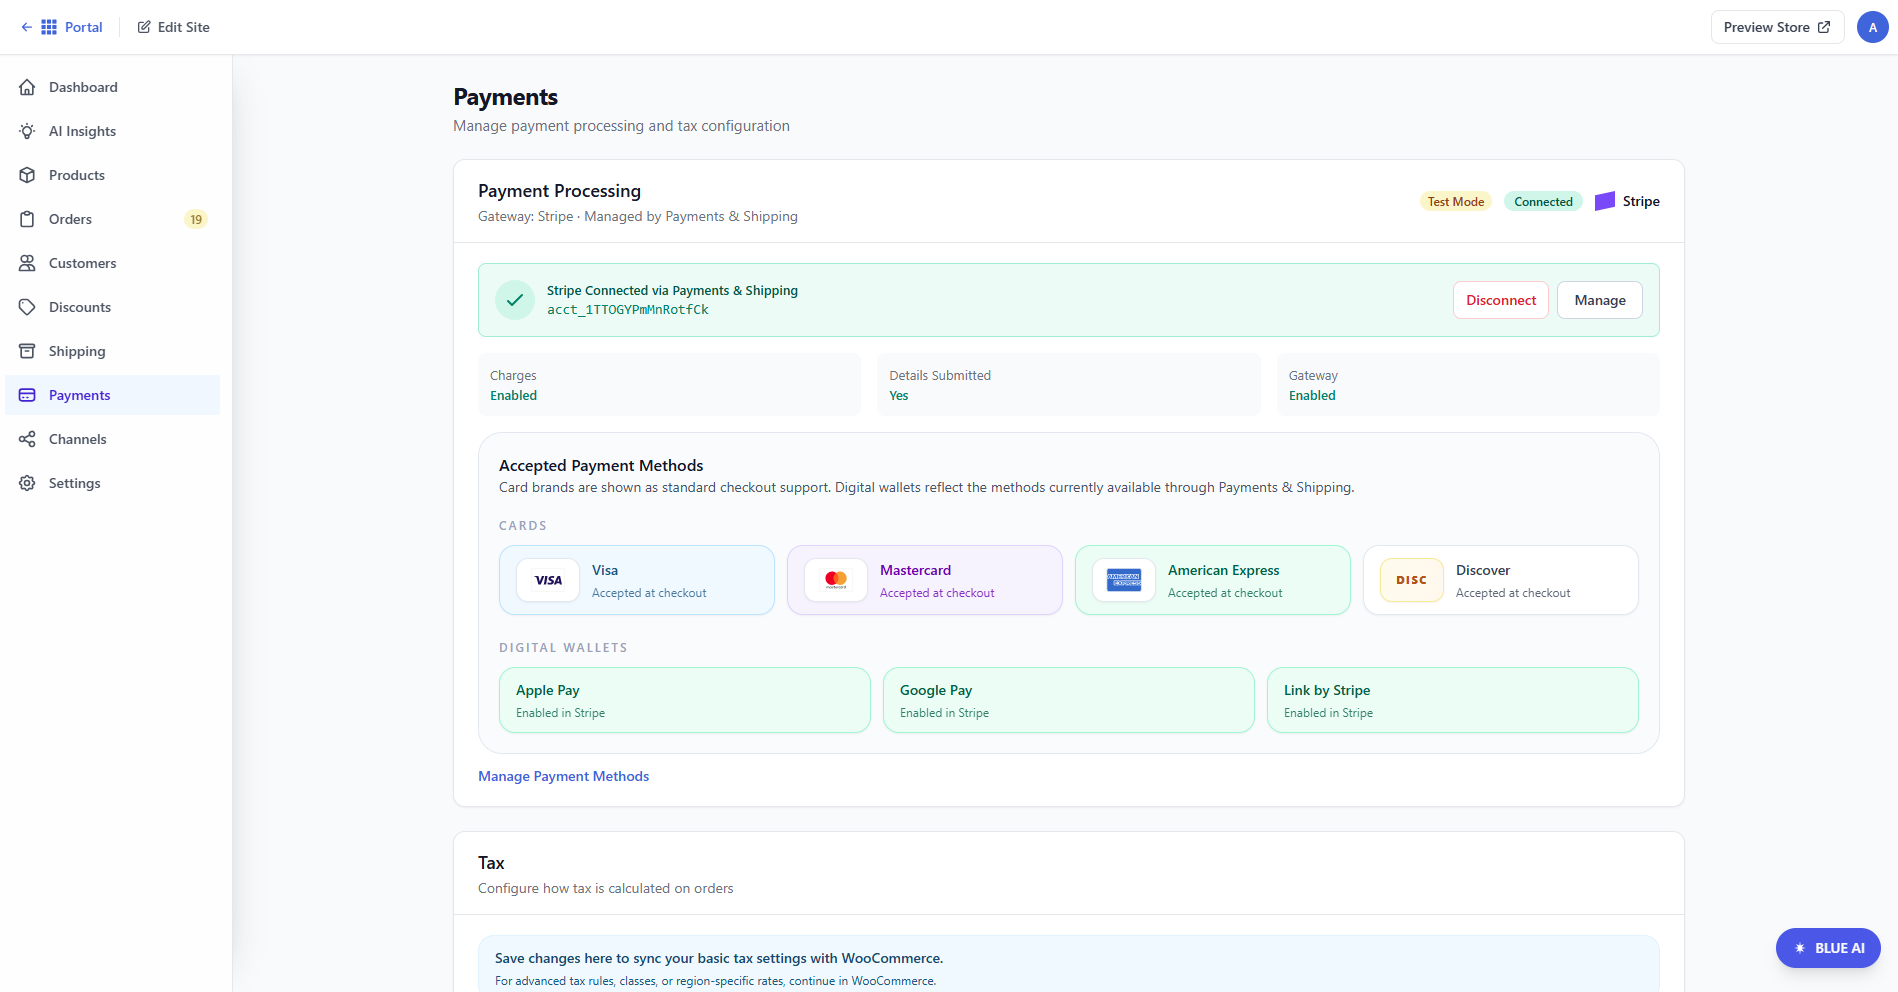This screenshot has width=1898, height=992.
Task: Click the account ID acct_1TTOGYPmMnRotfCk
Action: point(628,310)
